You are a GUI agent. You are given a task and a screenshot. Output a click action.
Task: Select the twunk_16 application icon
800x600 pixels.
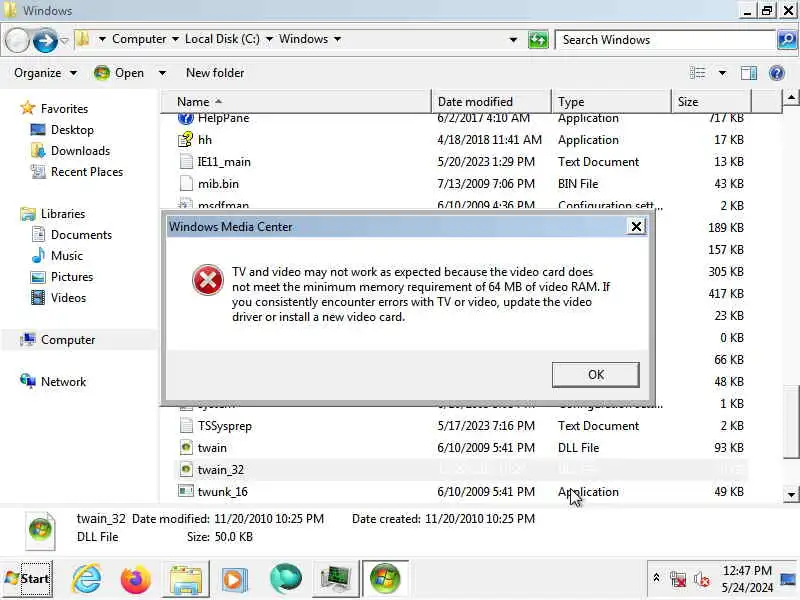(x=186, y=491)
